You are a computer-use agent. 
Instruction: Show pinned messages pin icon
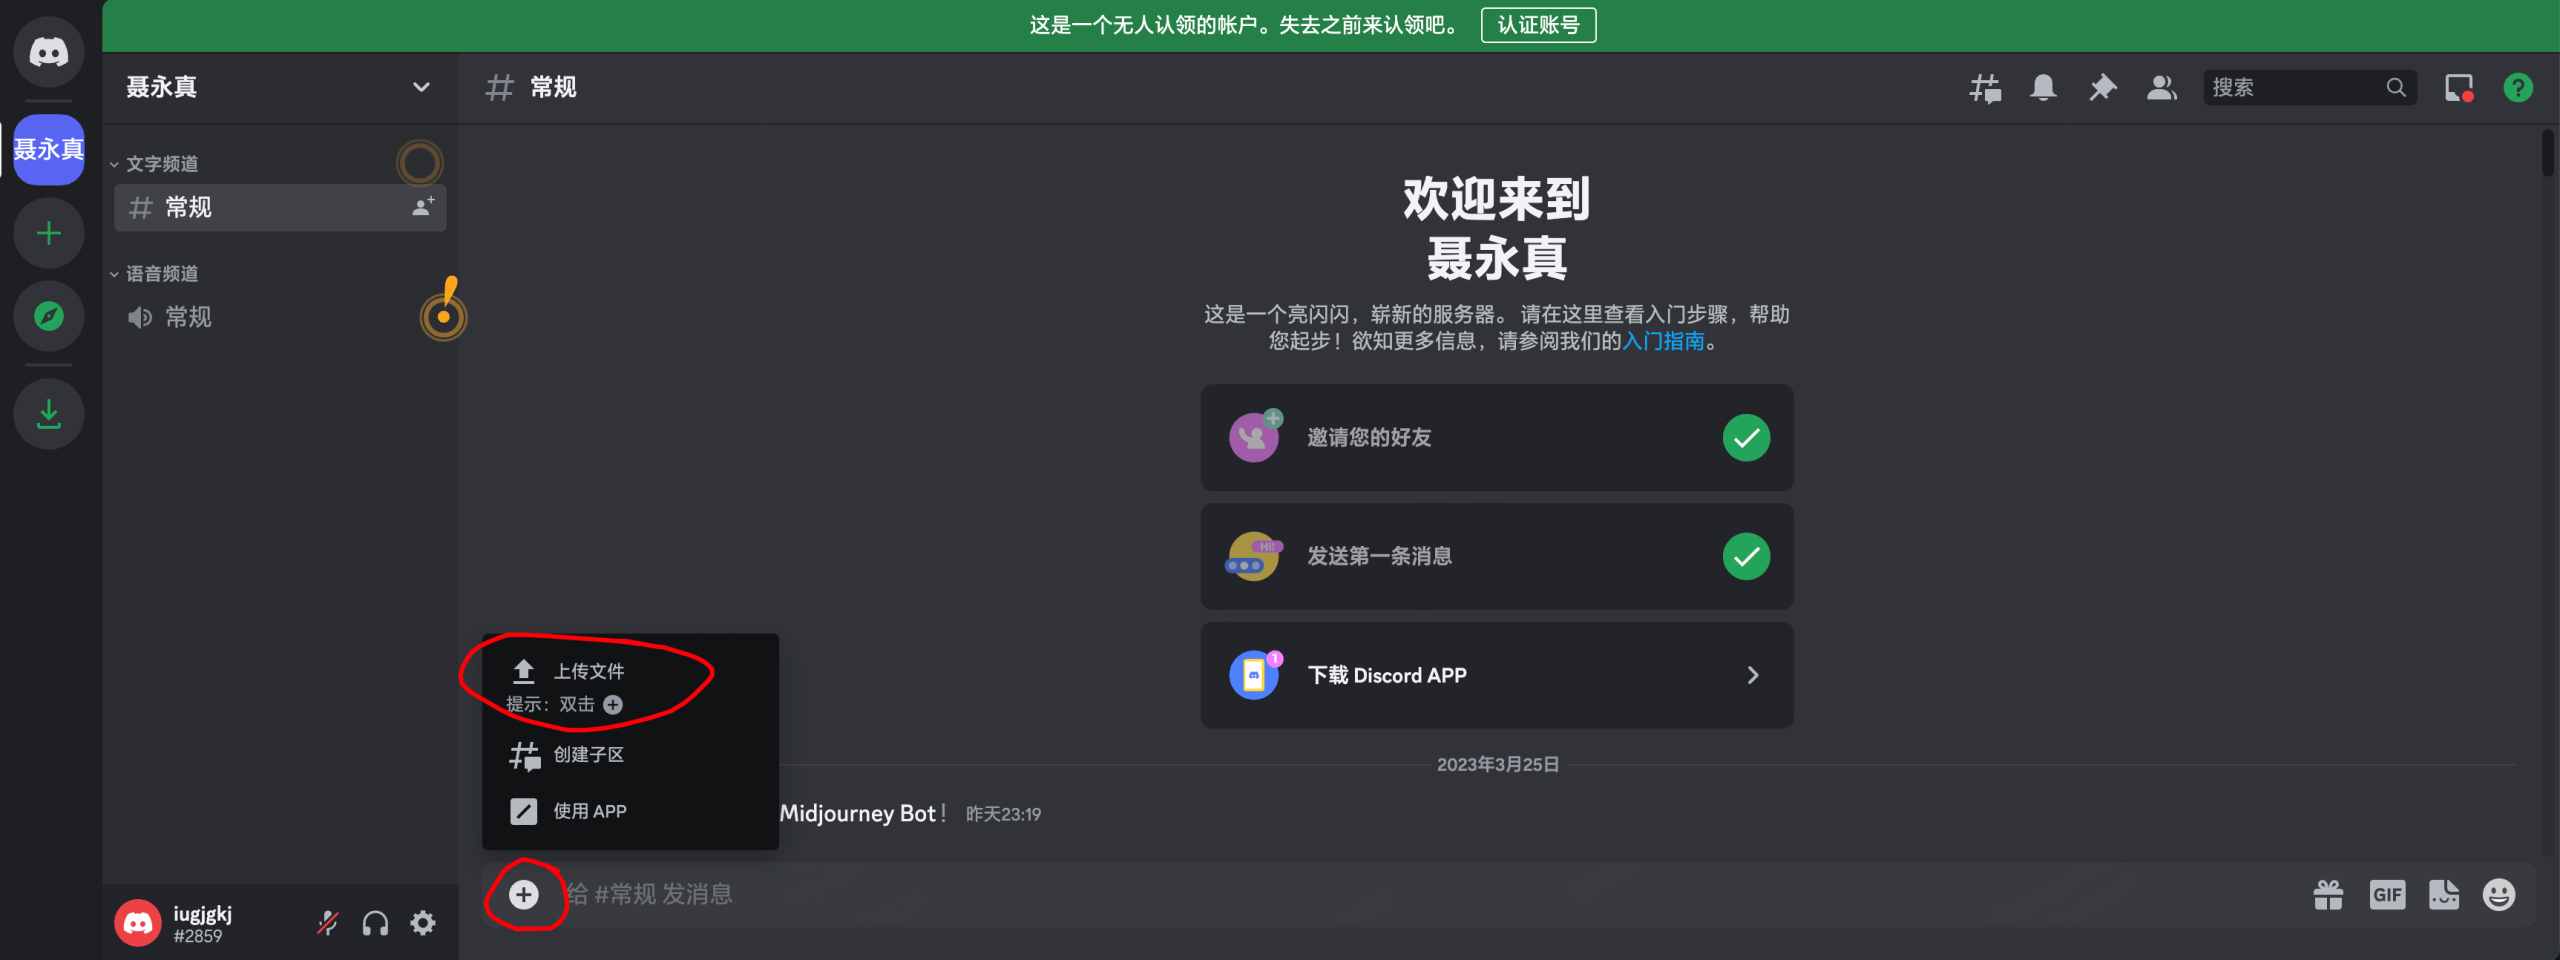tap(2102, 88)
